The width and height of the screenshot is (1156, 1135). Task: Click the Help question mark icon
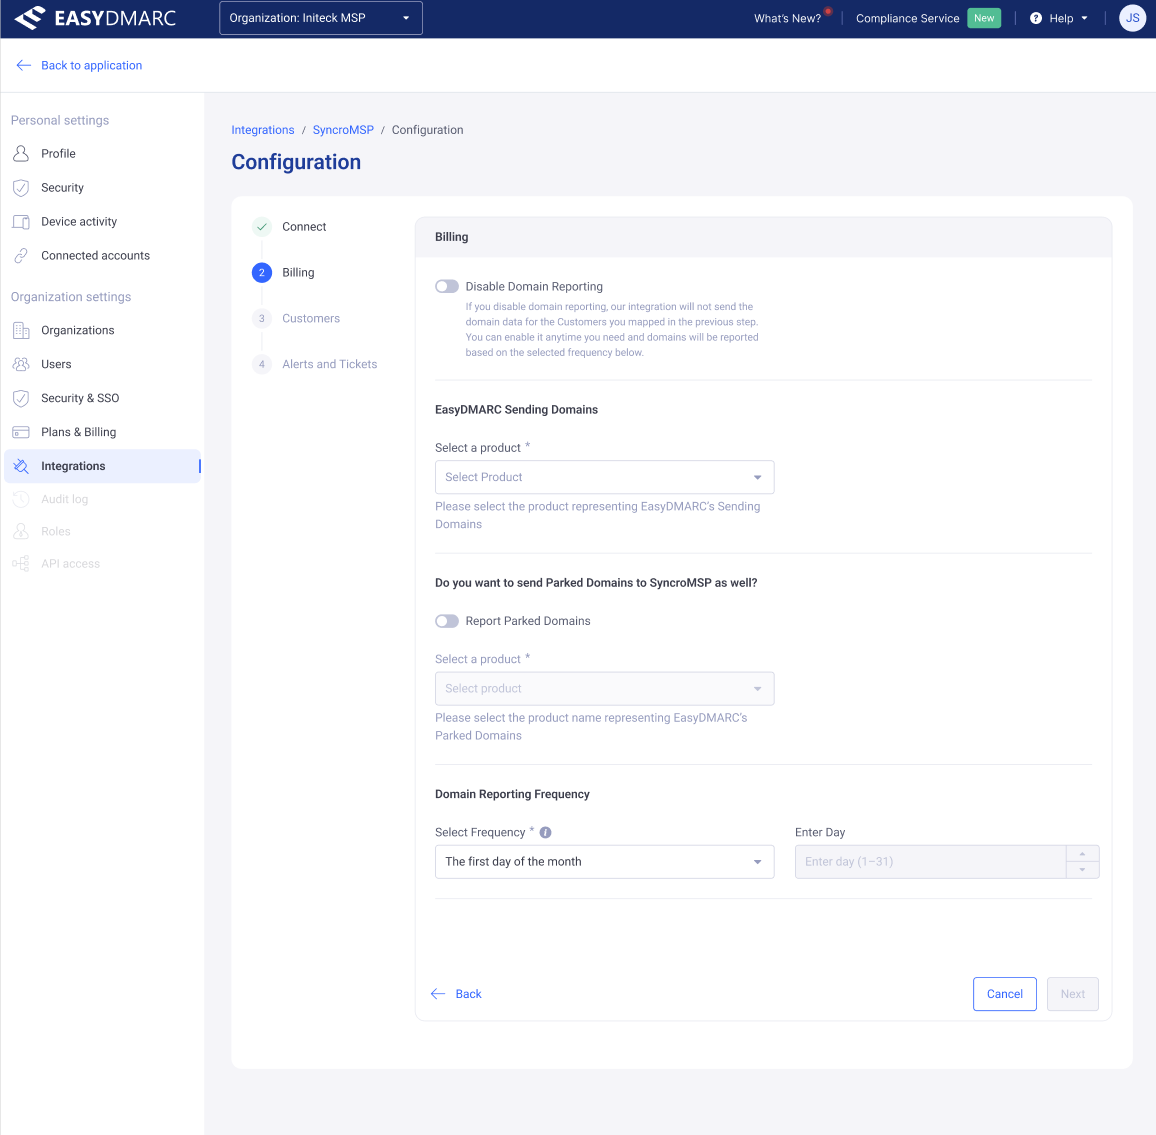click(x=1036, y=18)
